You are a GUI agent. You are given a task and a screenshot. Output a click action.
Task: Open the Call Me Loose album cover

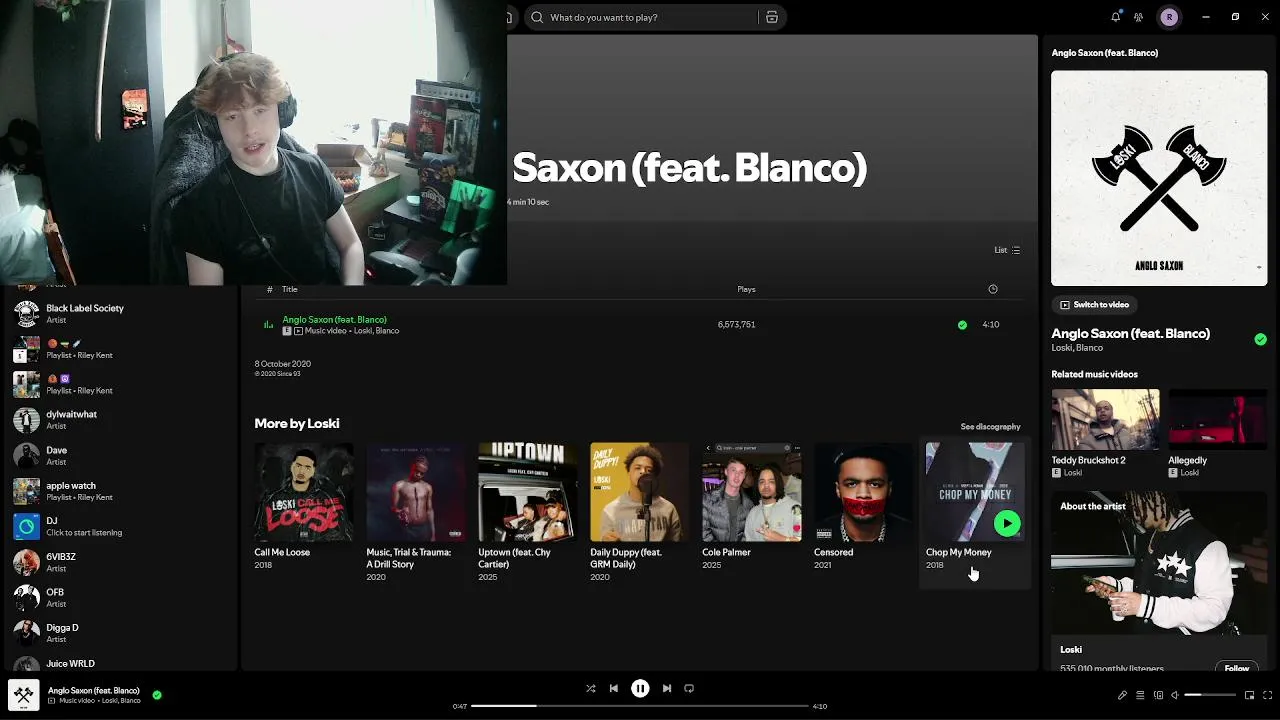[x=303, y=491]
